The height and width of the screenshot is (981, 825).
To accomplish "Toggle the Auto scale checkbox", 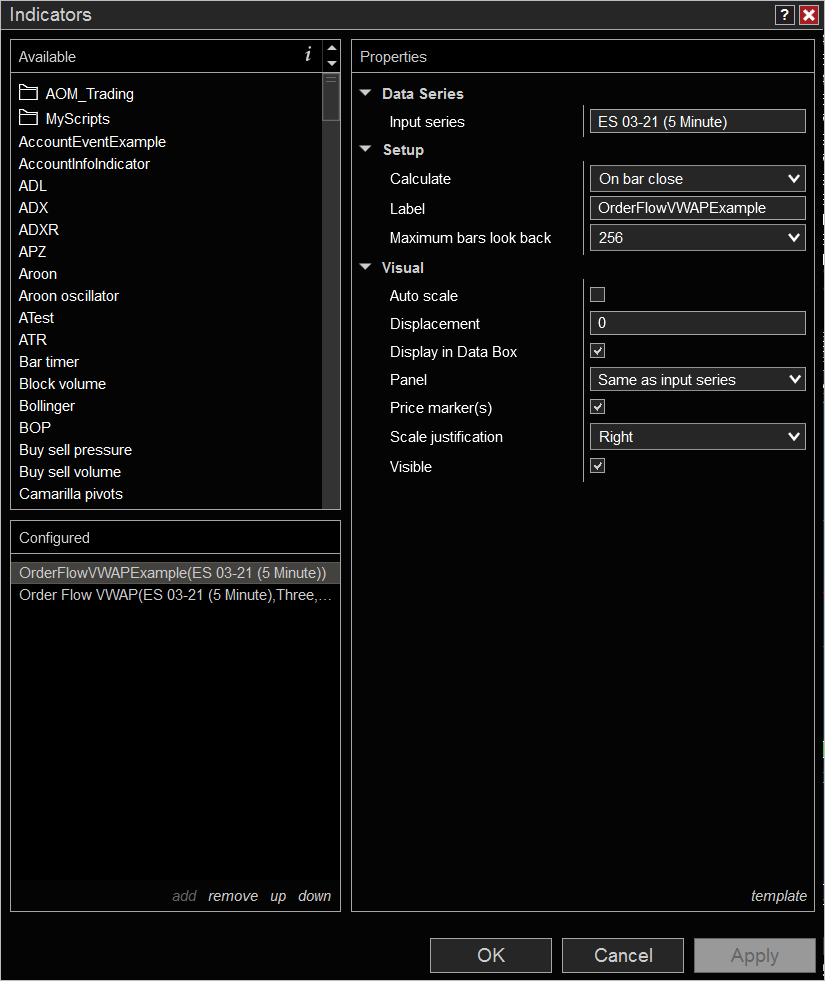I will 597,295.
